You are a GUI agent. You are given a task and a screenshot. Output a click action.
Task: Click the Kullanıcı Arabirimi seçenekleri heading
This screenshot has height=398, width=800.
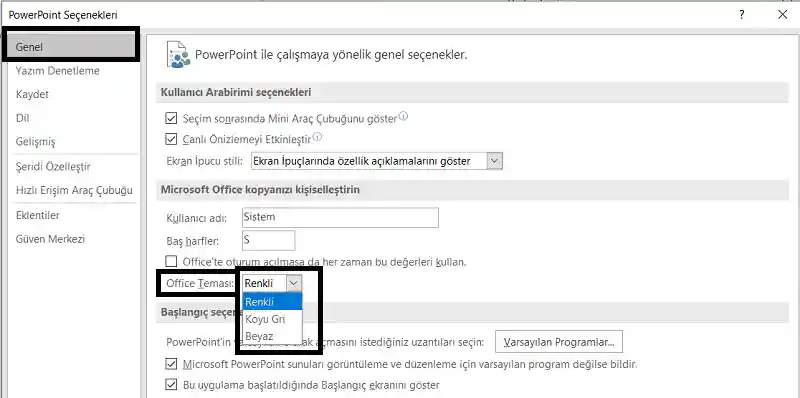[236, 92]
